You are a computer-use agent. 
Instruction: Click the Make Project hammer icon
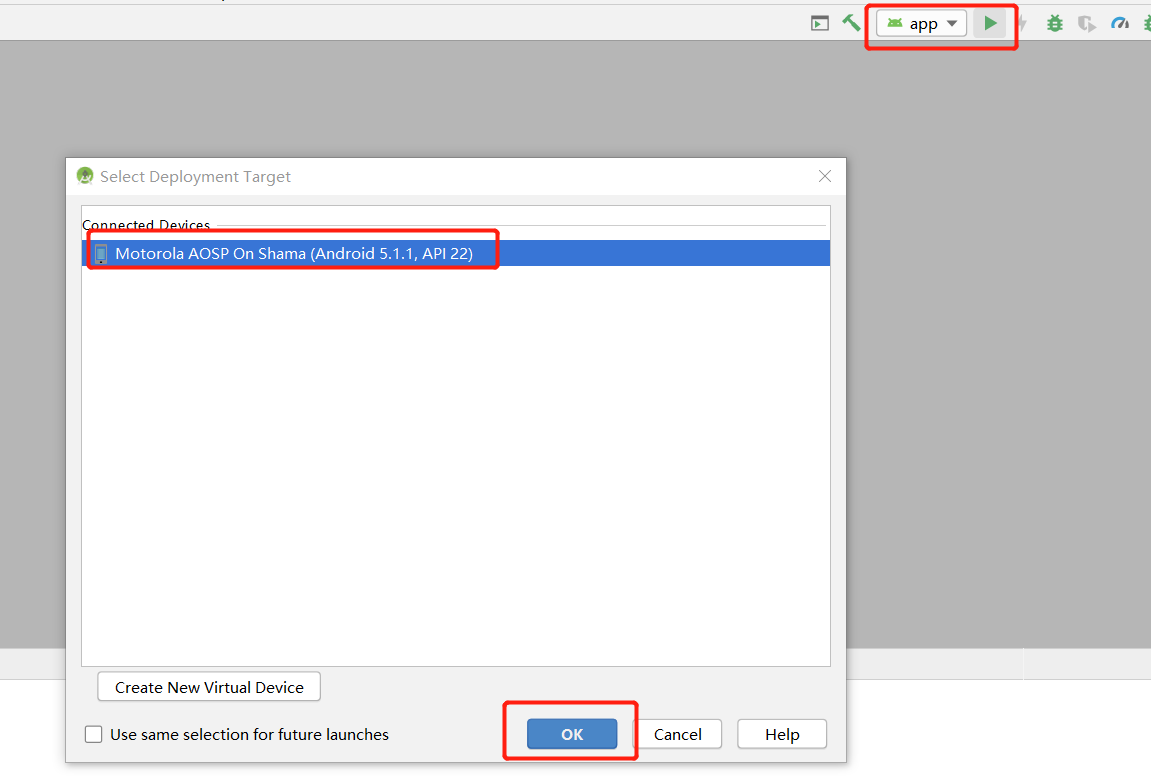click(852, 23)
